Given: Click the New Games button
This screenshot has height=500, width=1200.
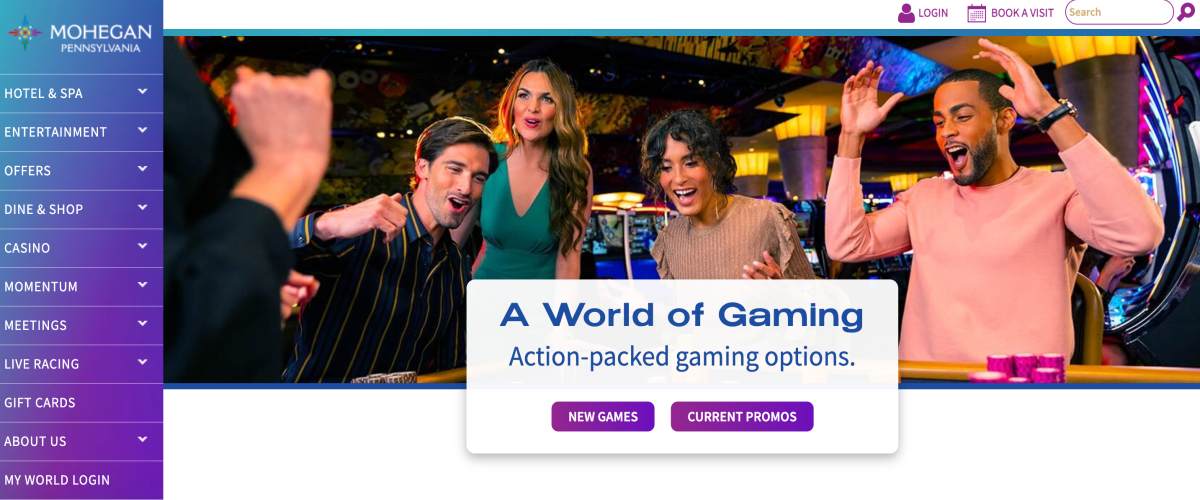Looking at the screenshot, I should pyautogui.click(x=603, y=417).
